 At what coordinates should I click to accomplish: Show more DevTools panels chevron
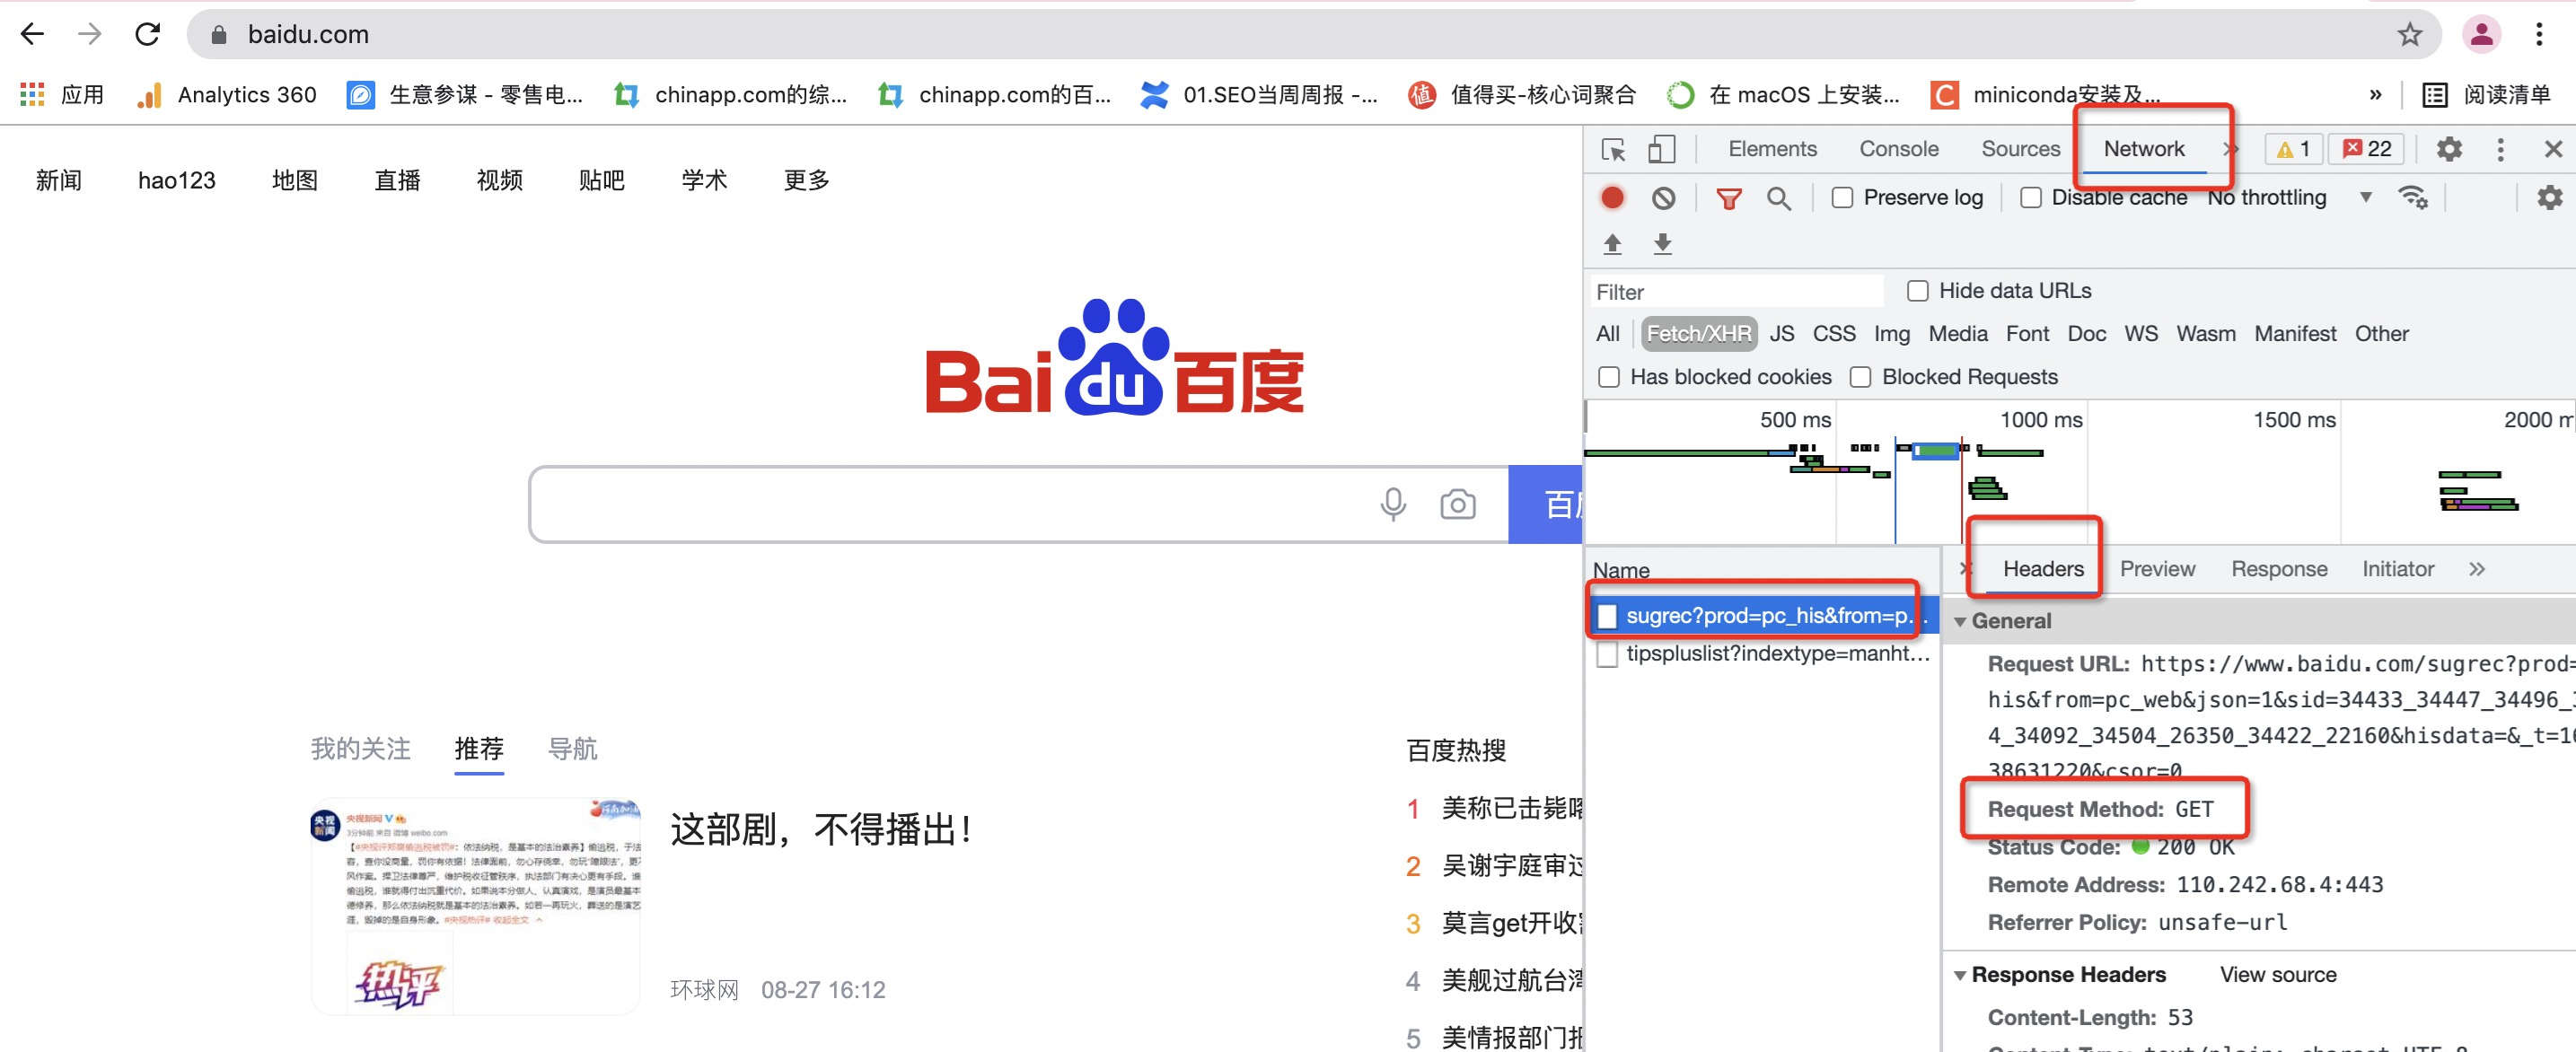[x=2229, y=149]
